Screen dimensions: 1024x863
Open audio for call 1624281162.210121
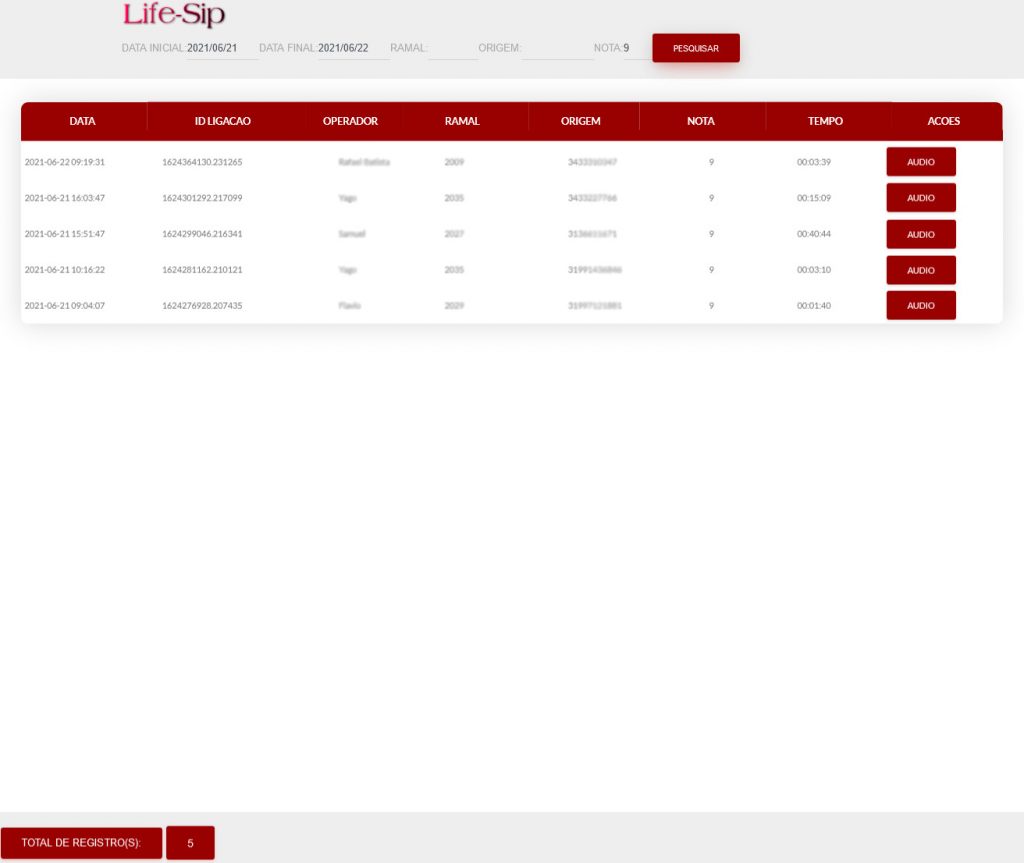pos(920,270)
